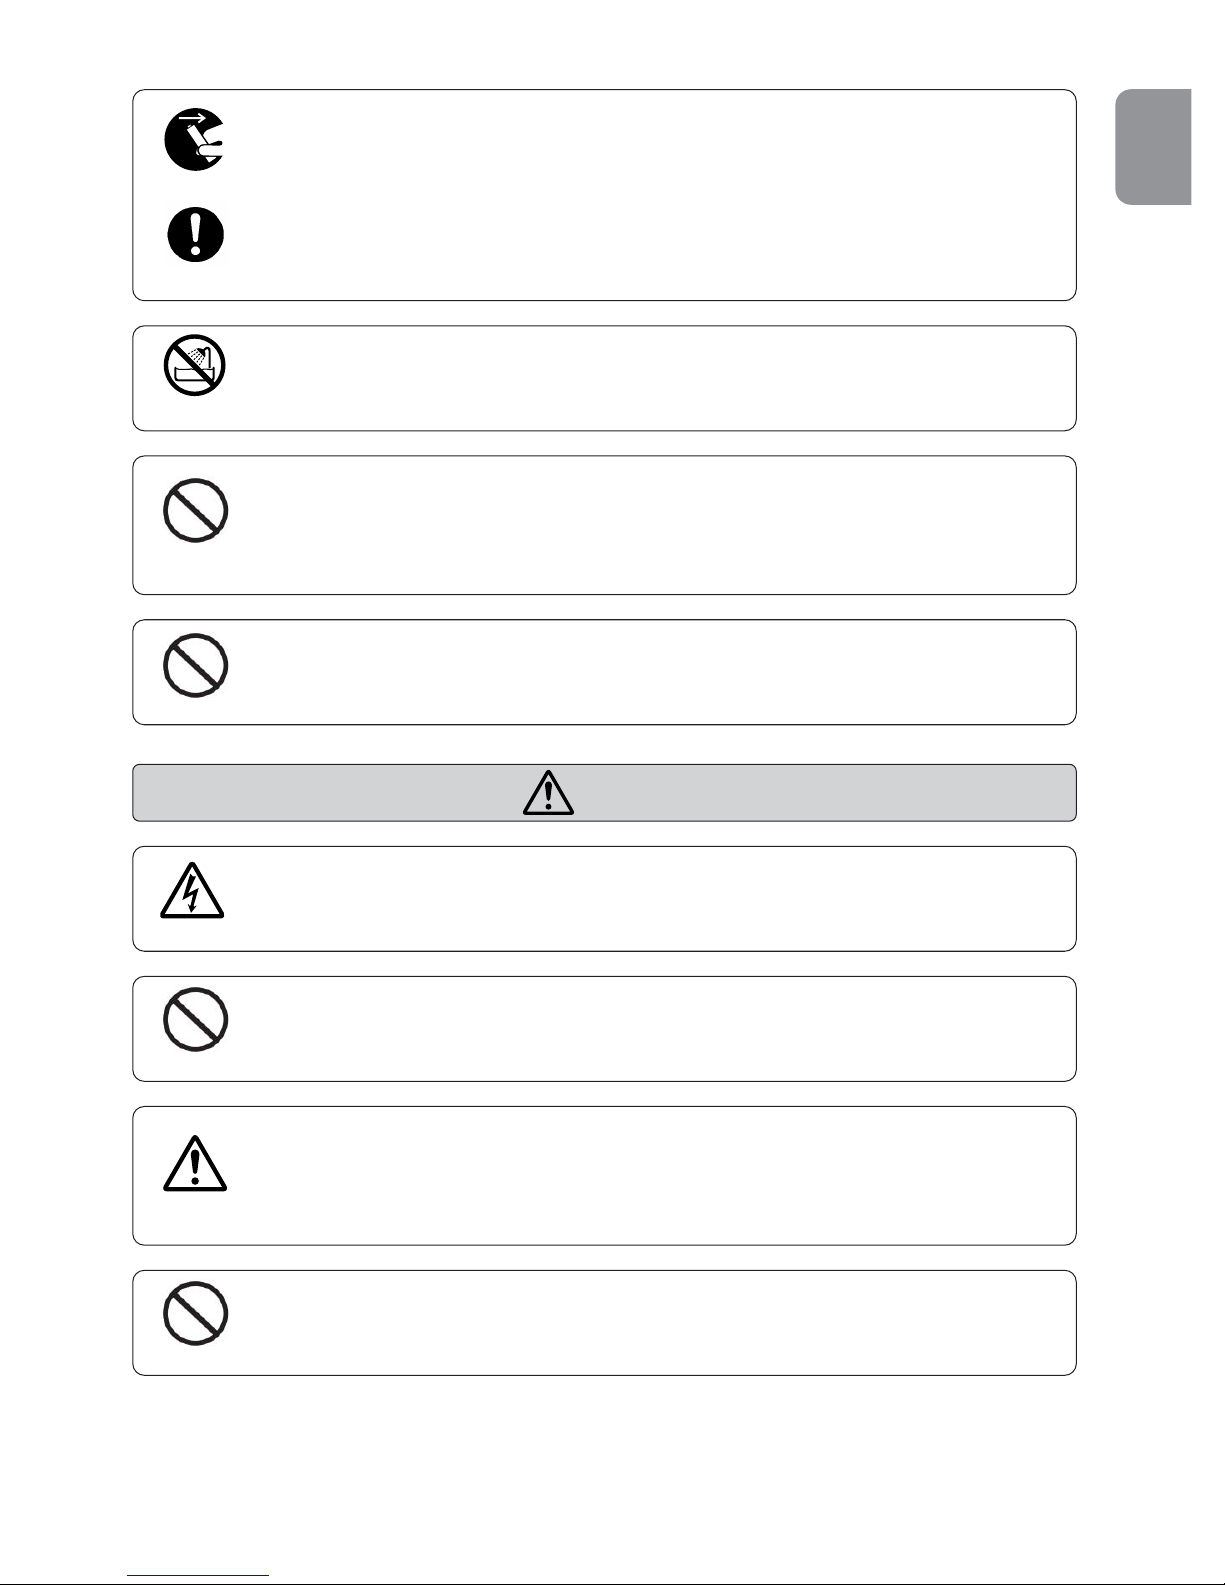Screen dimensions: 1225x1585
Task: Select the no-shower prohibited icon
Action: pyautogui.click(x=195, y=365)
